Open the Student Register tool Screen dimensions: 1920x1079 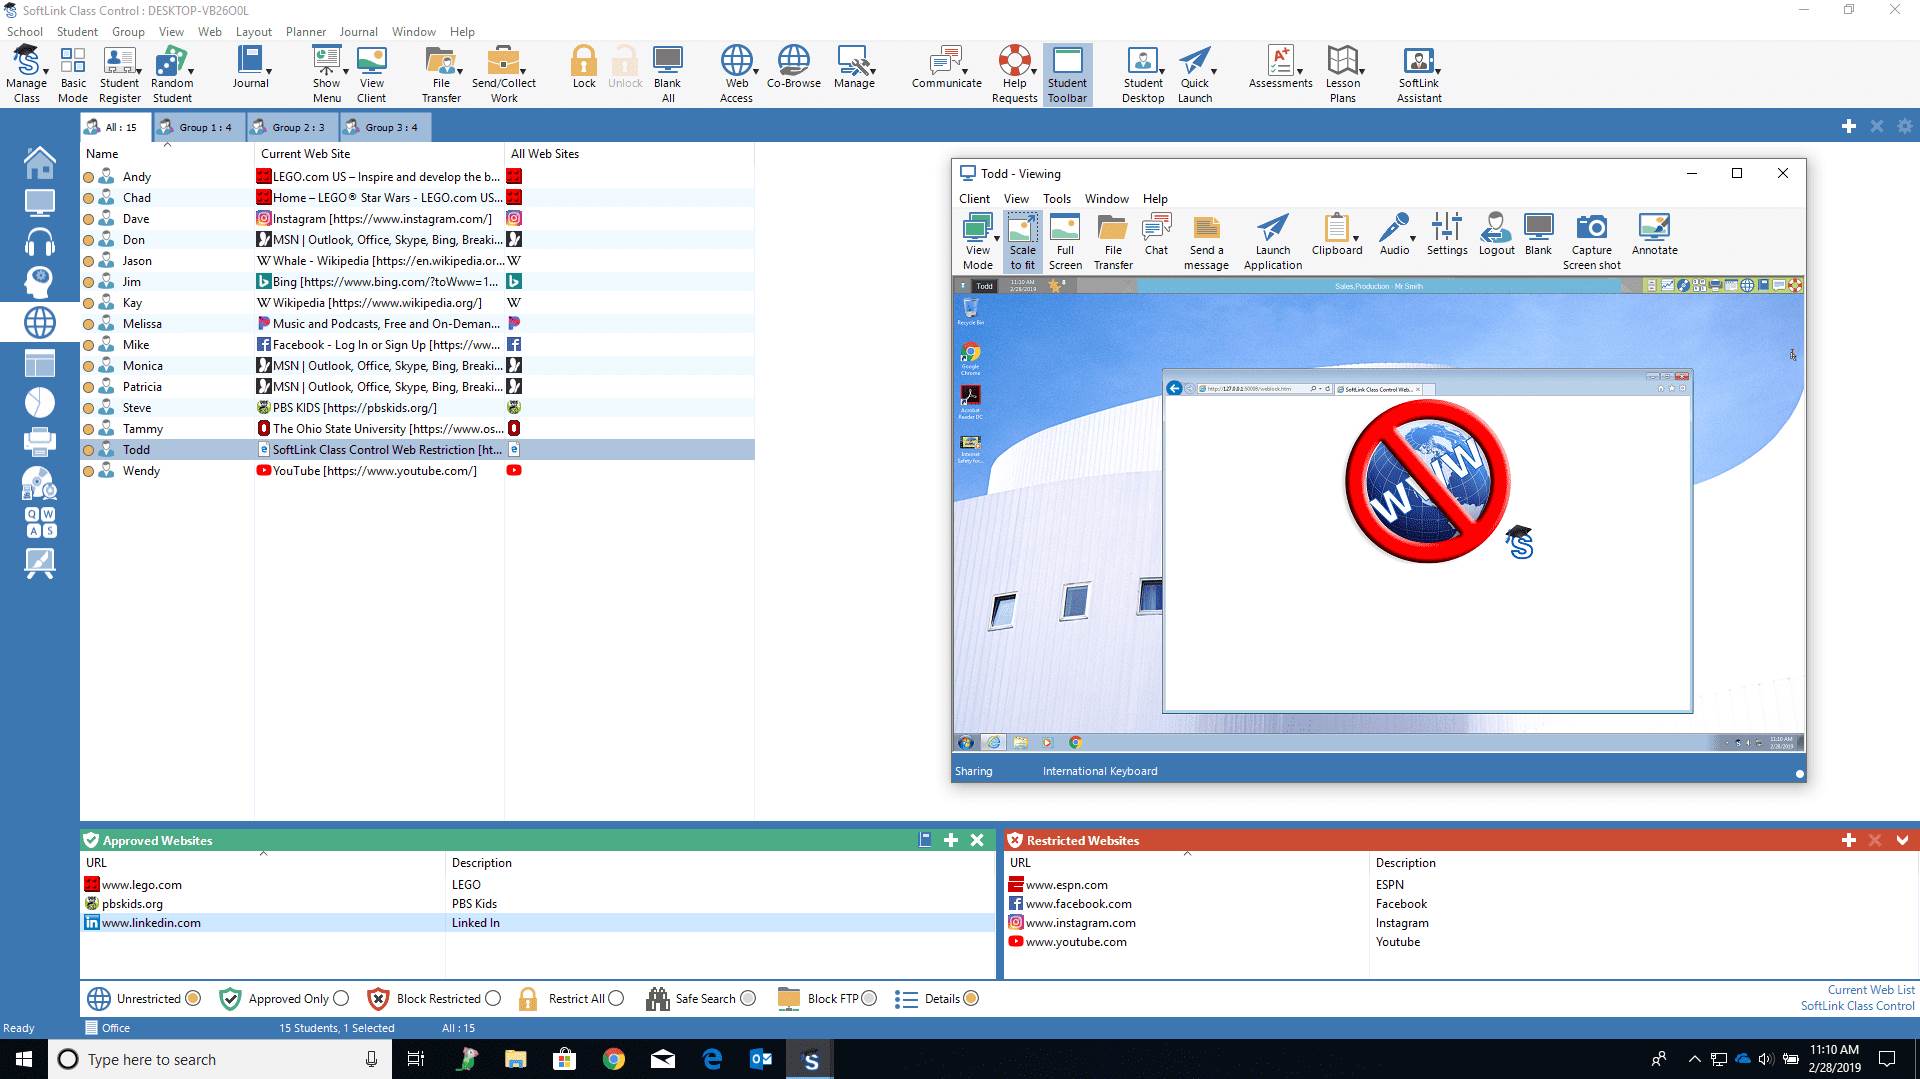click(x=119, y=74)
